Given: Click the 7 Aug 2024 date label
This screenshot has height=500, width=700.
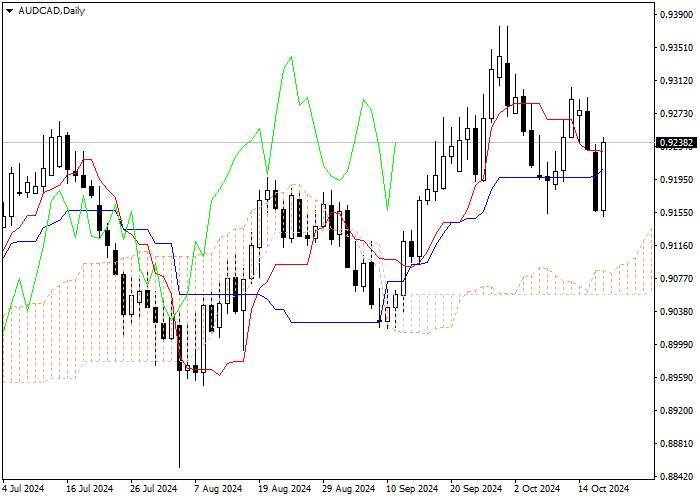Looking at the screenshot, I should tap(218, 488).
